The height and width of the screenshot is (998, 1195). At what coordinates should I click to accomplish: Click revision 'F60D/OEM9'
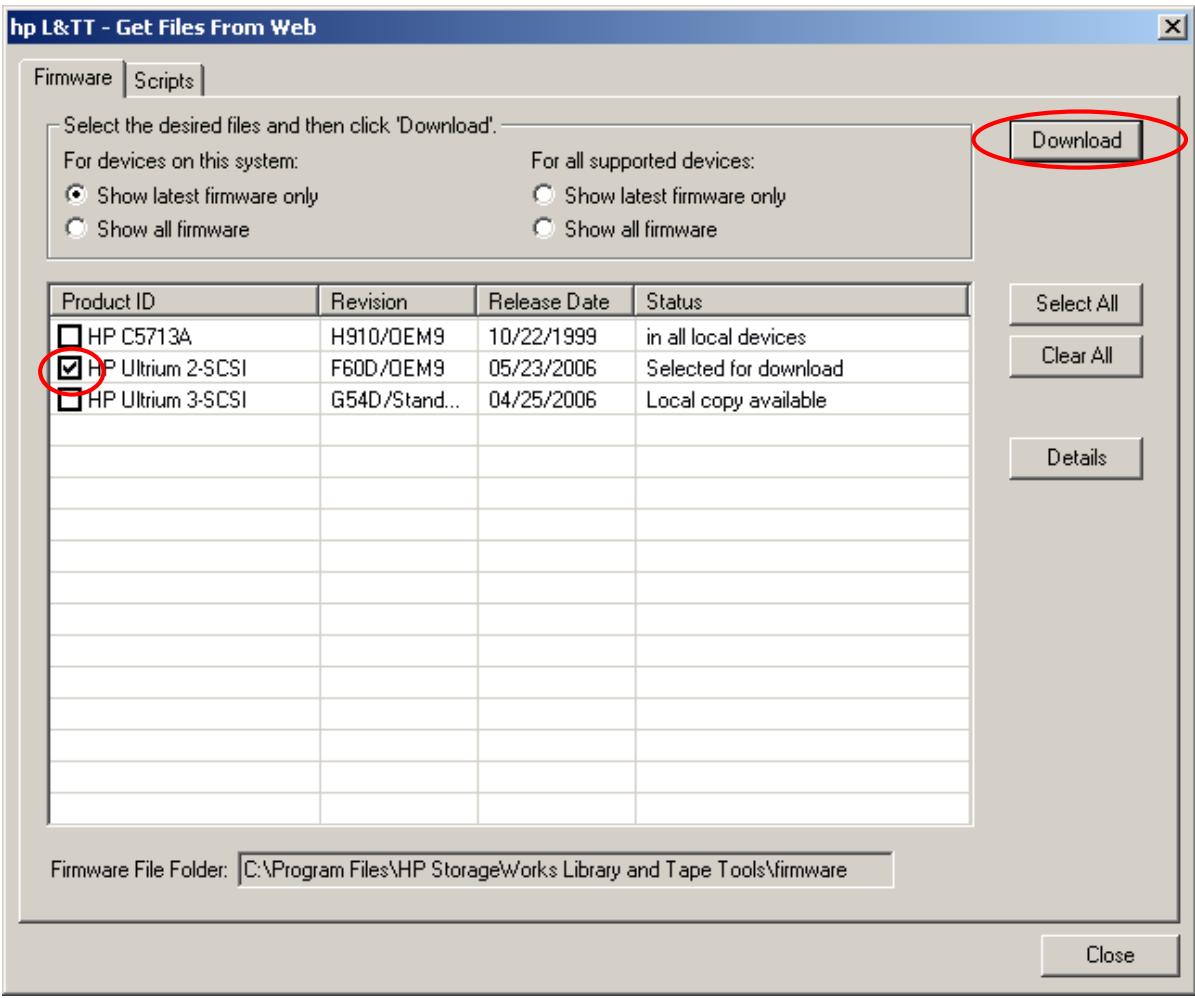point(387,368)
